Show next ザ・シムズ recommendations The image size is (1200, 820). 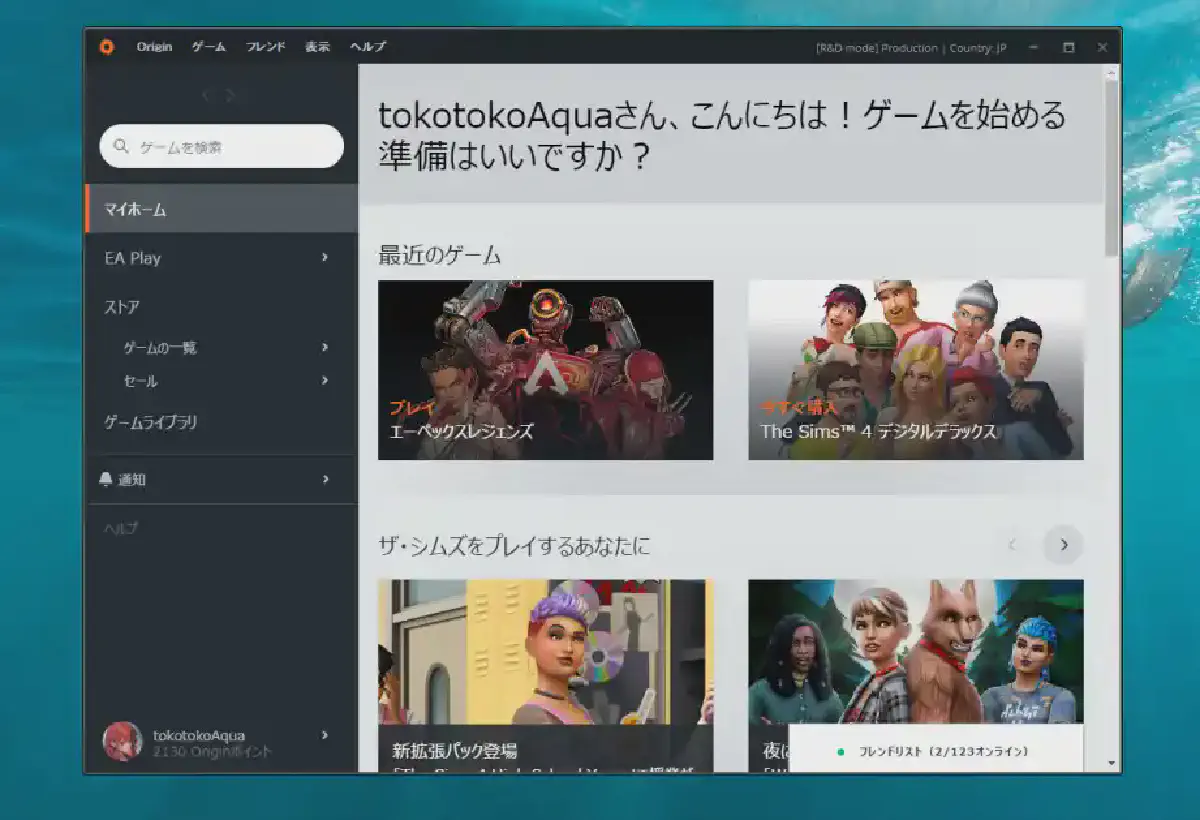pos(1063,545)
